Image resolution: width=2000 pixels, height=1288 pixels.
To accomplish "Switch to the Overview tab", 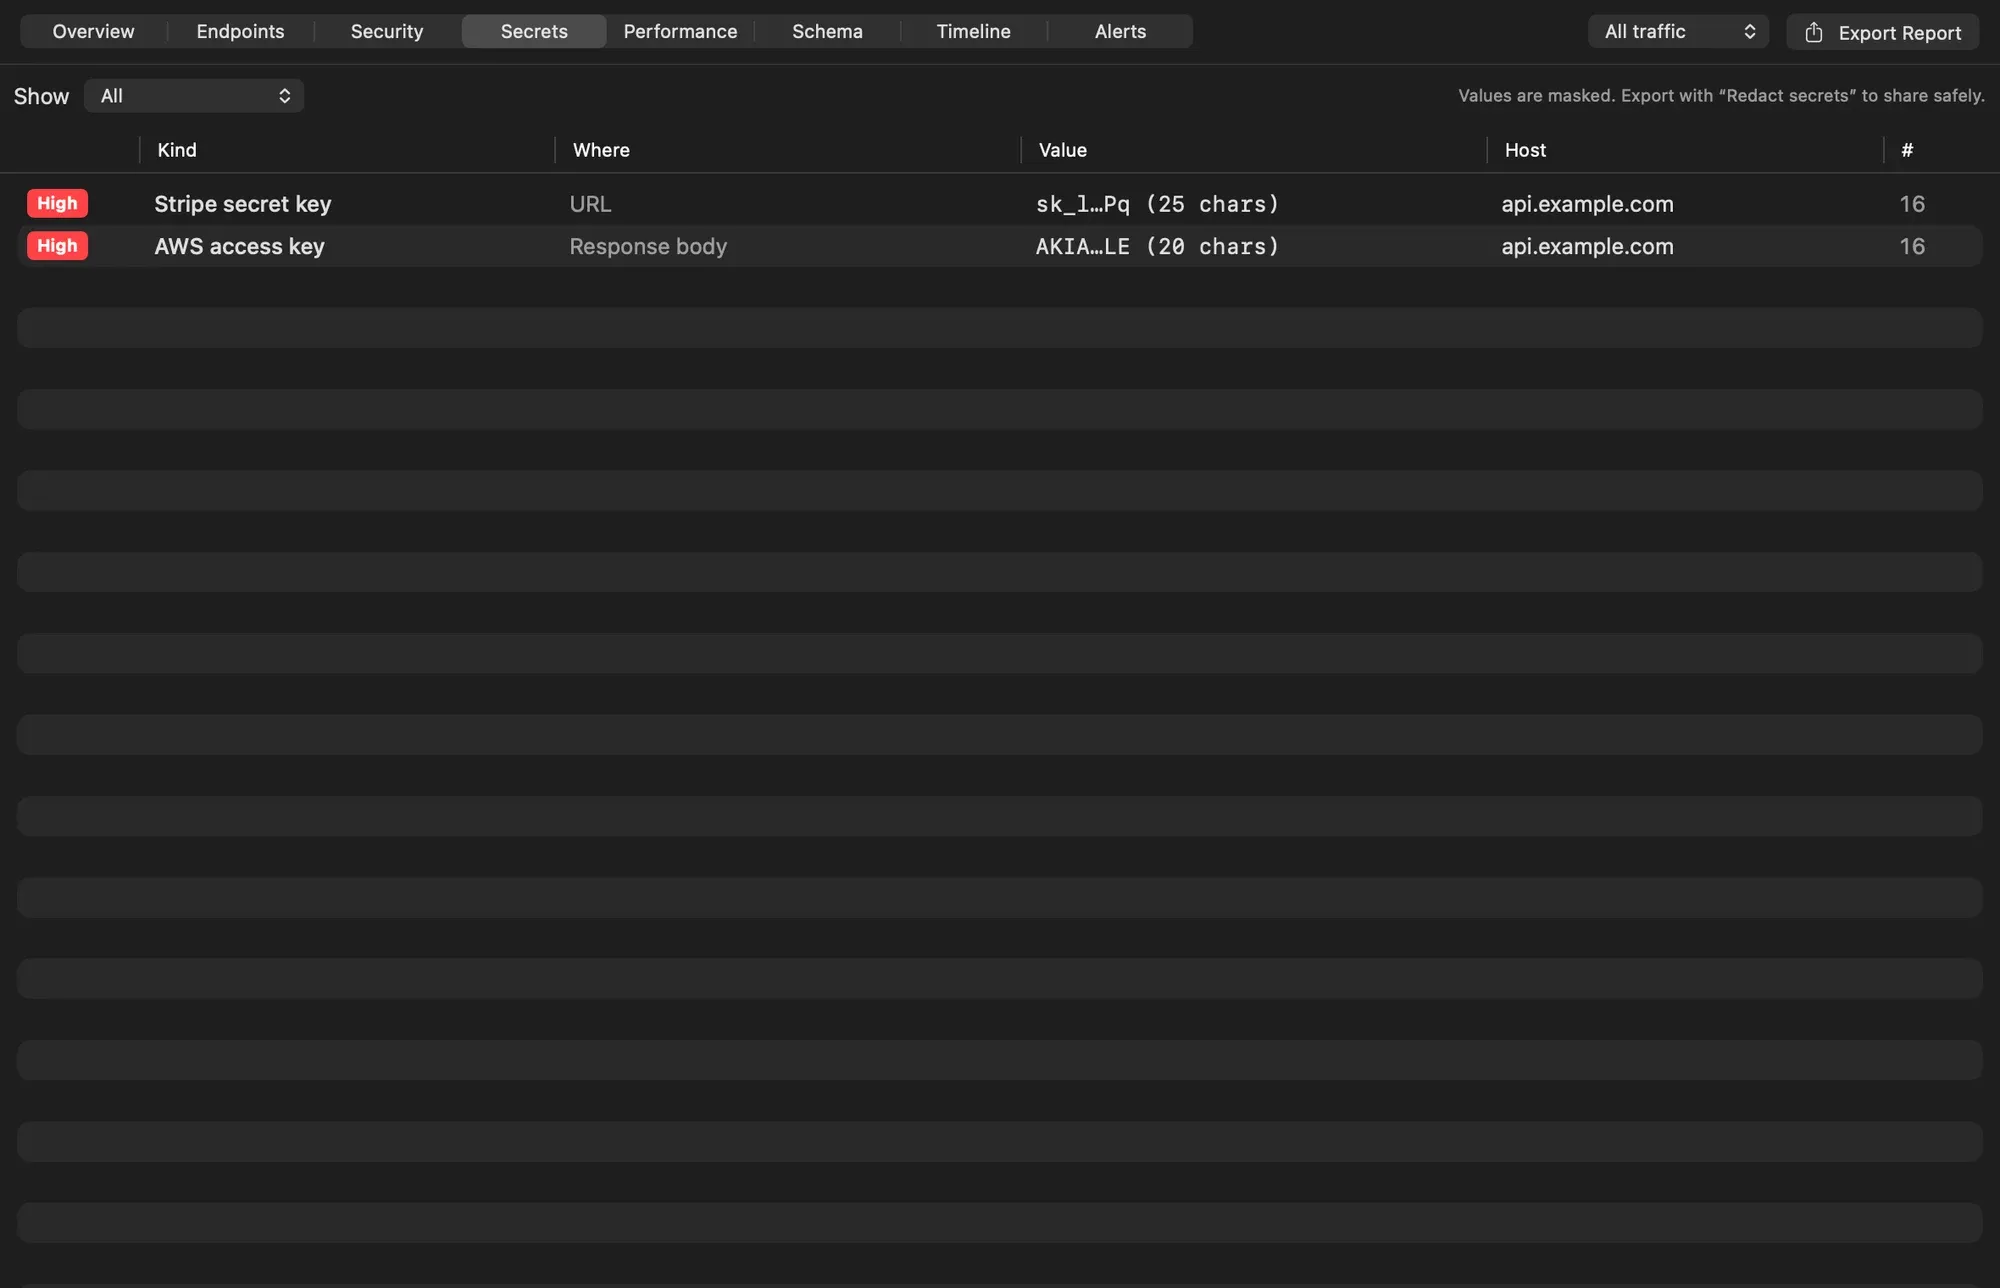I will 93,31.
